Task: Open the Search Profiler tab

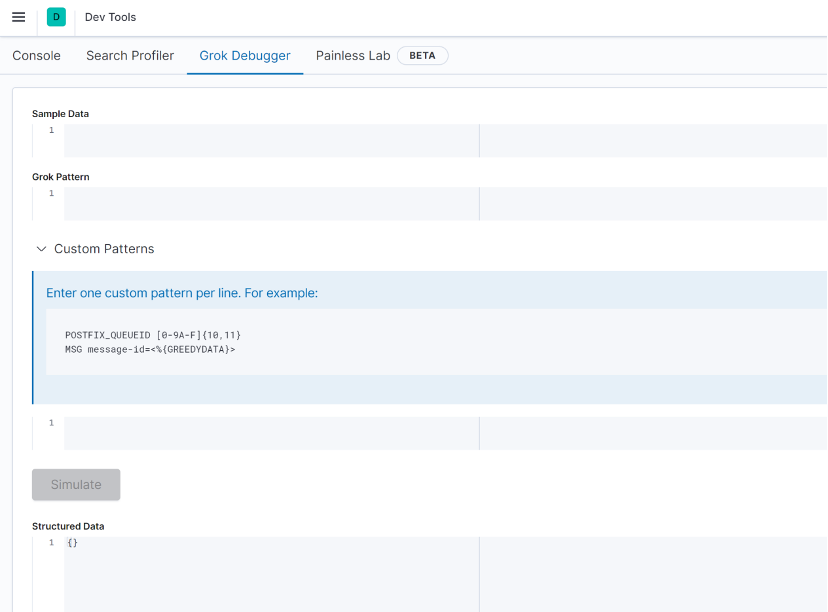Action: (x=130, y=55)
